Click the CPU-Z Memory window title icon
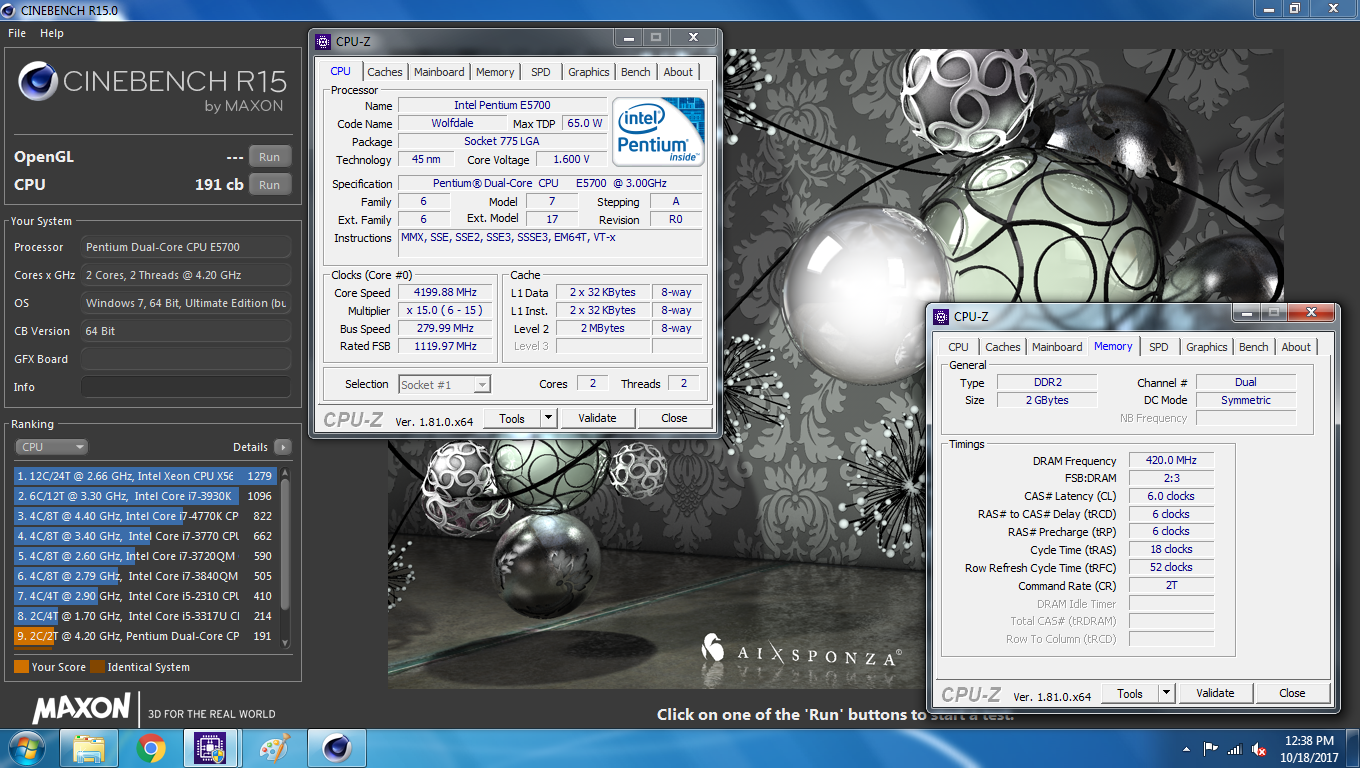The height and width of the screenshot is (768, 1360). (940, 316)
